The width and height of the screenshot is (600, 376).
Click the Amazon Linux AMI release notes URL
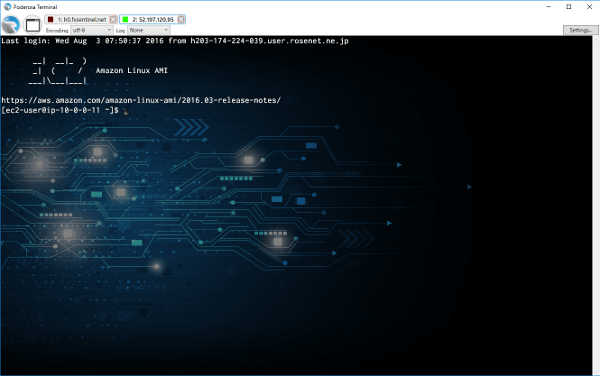141,100
